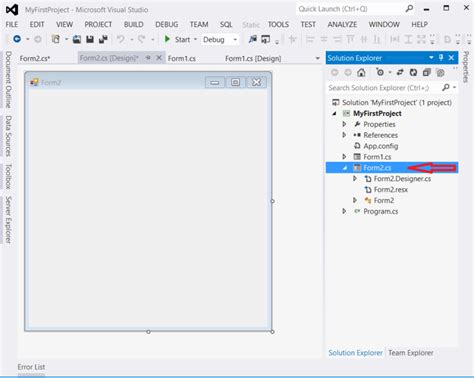
Task: Open the Document Outline side tab
Action: (8, 79)
